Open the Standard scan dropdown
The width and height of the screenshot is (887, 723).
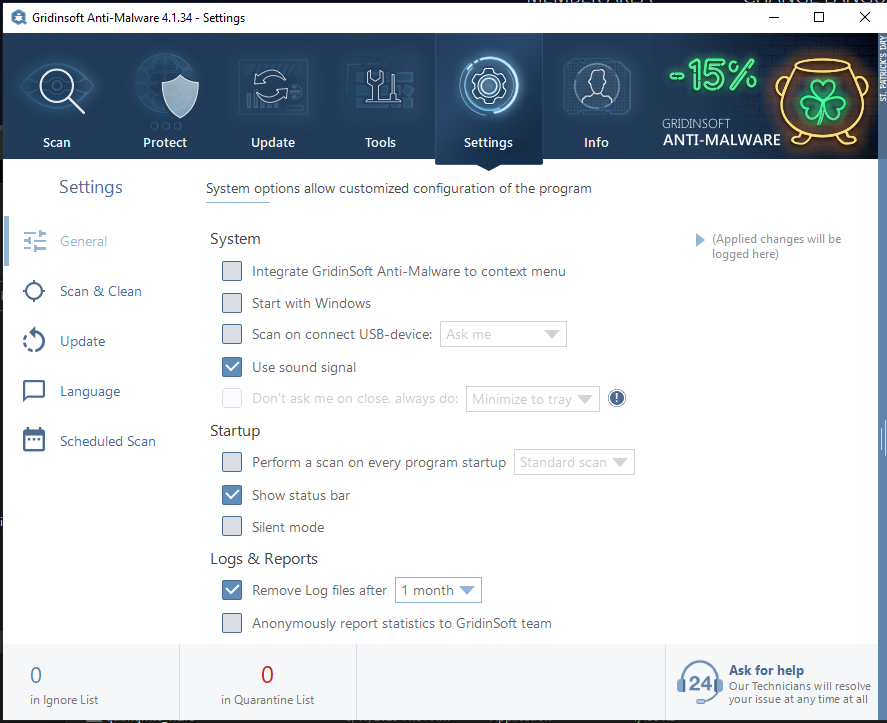pos(574,462)
